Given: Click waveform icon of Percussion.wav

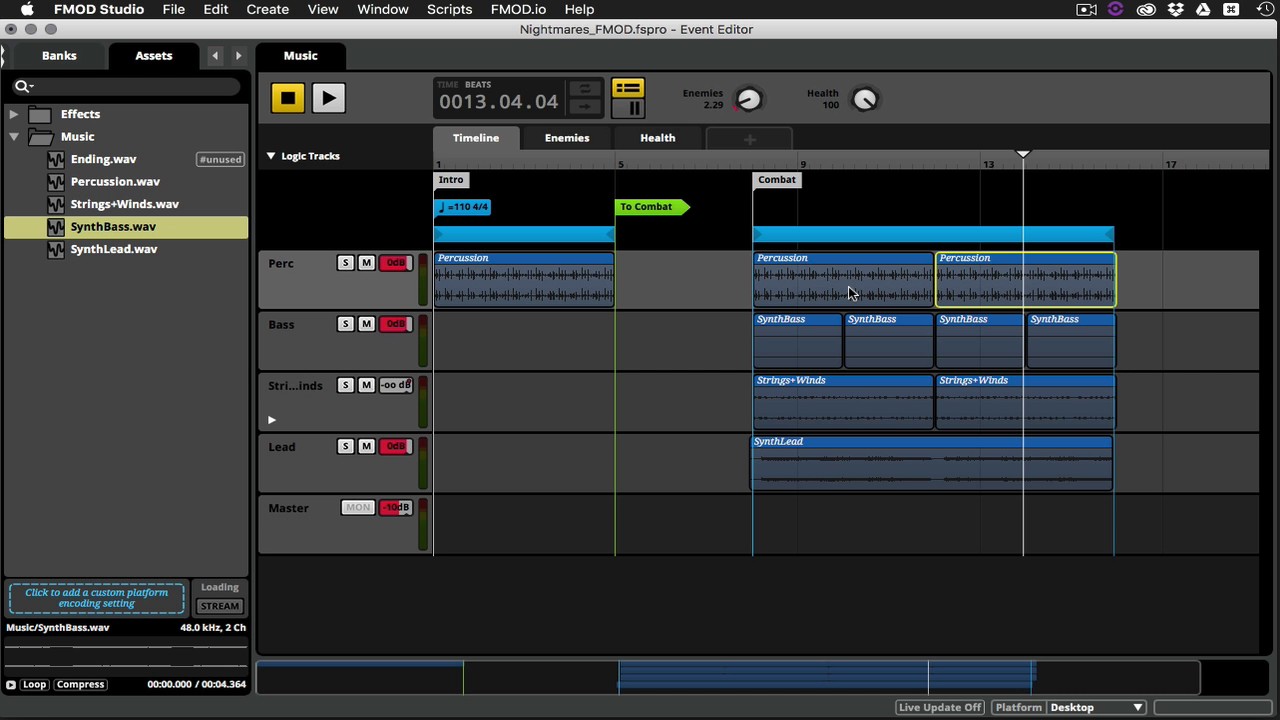Looking at the screenshot, I should [x=56, y=182].
